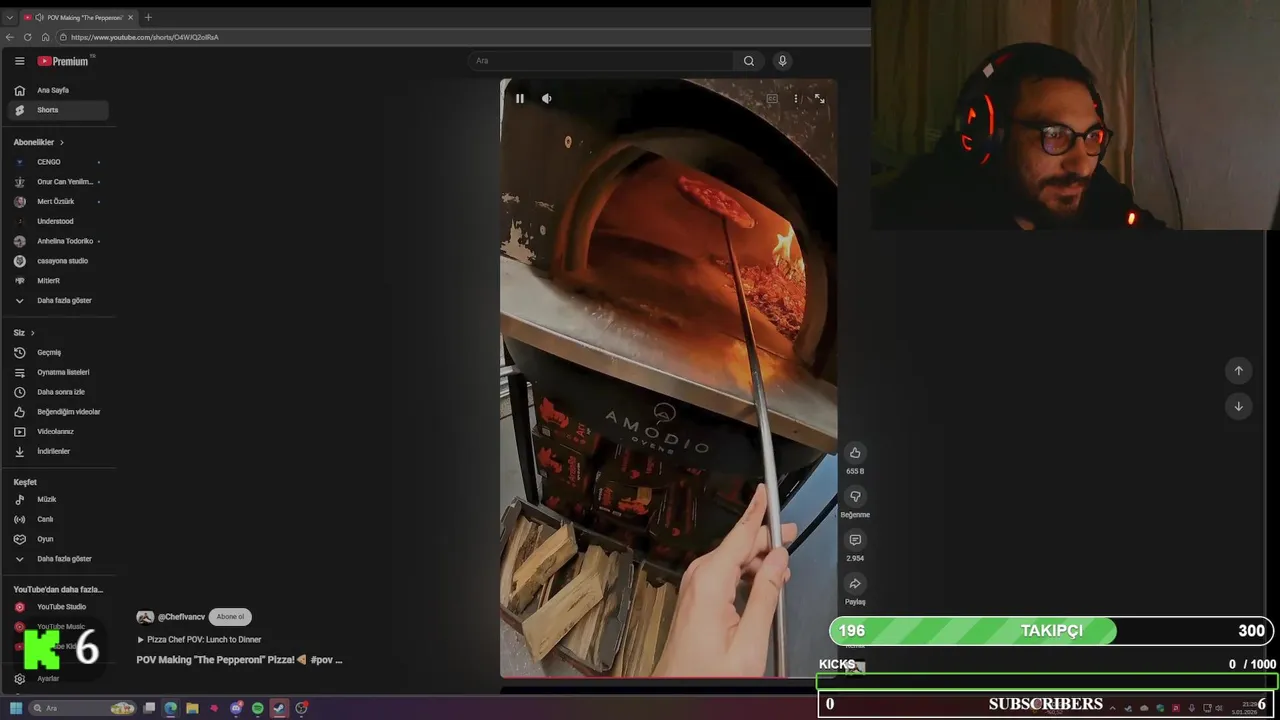Select Shorts in the sidebar

coord(58,110)
